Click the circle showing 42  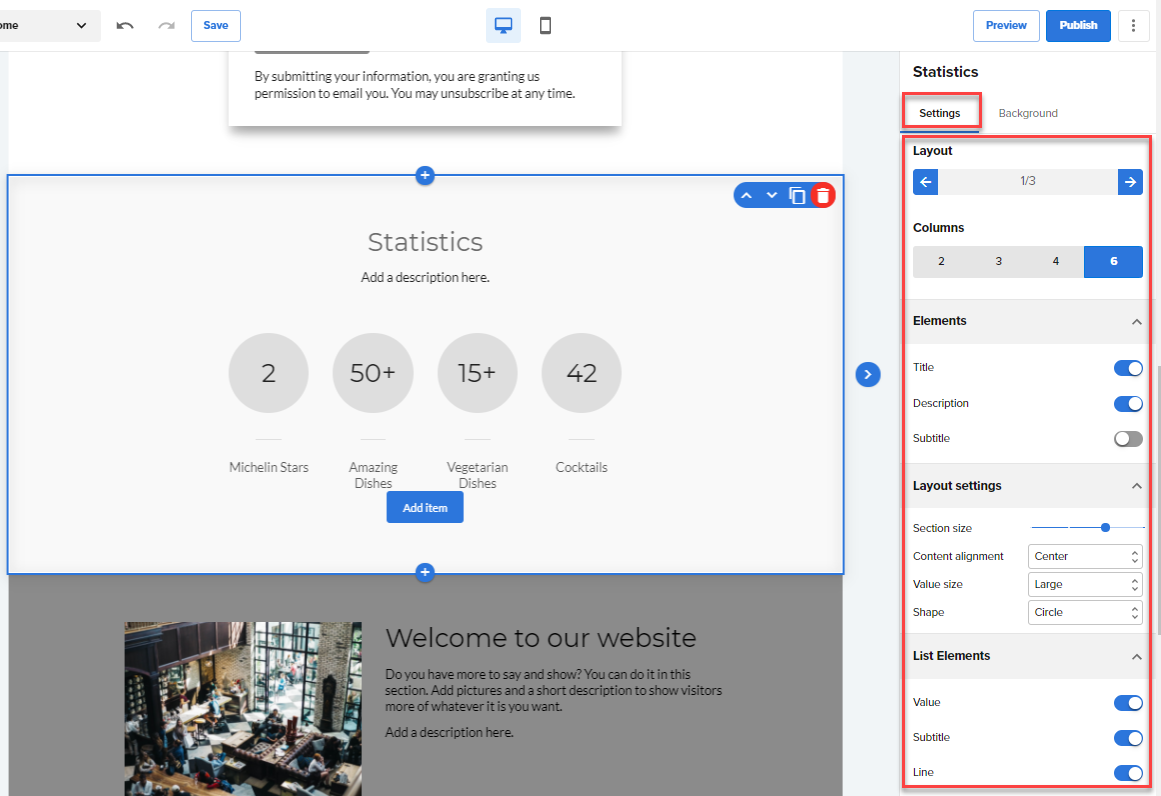(581, 373)
